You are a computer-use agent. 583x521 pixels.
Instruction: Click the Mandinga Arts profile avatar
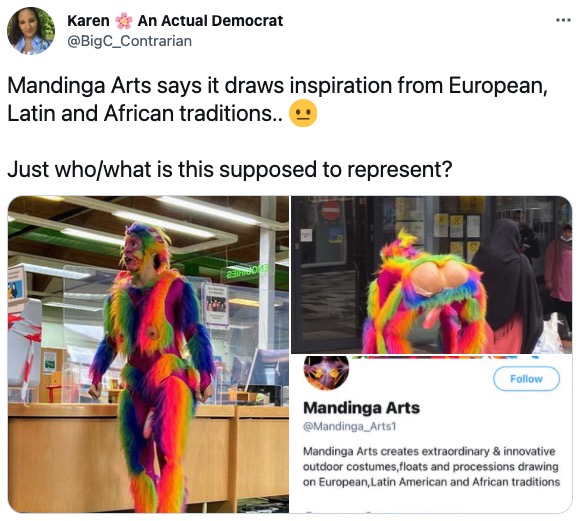326,372
